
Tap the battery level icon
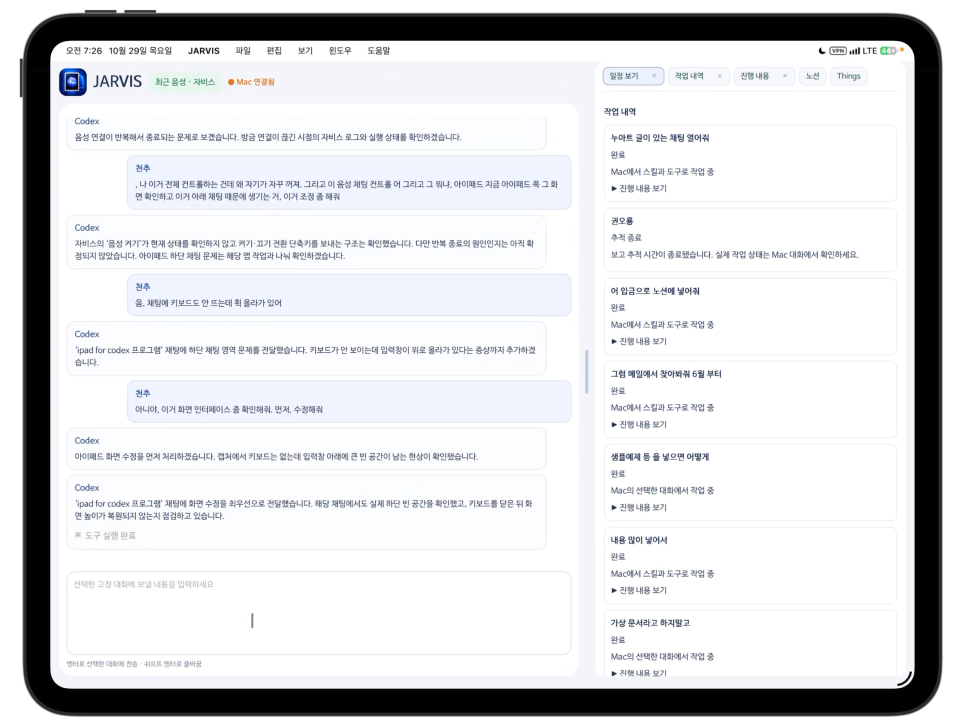[888, 51]
